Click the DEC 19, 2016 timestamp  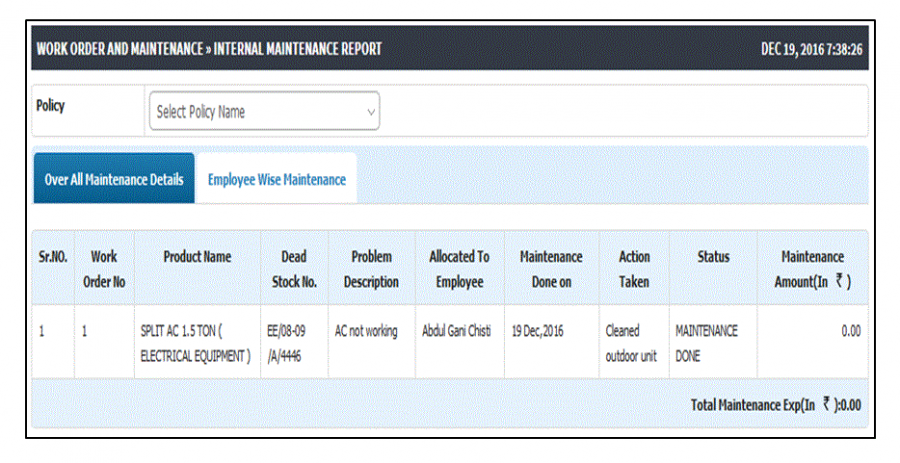(x=811, y=49)
